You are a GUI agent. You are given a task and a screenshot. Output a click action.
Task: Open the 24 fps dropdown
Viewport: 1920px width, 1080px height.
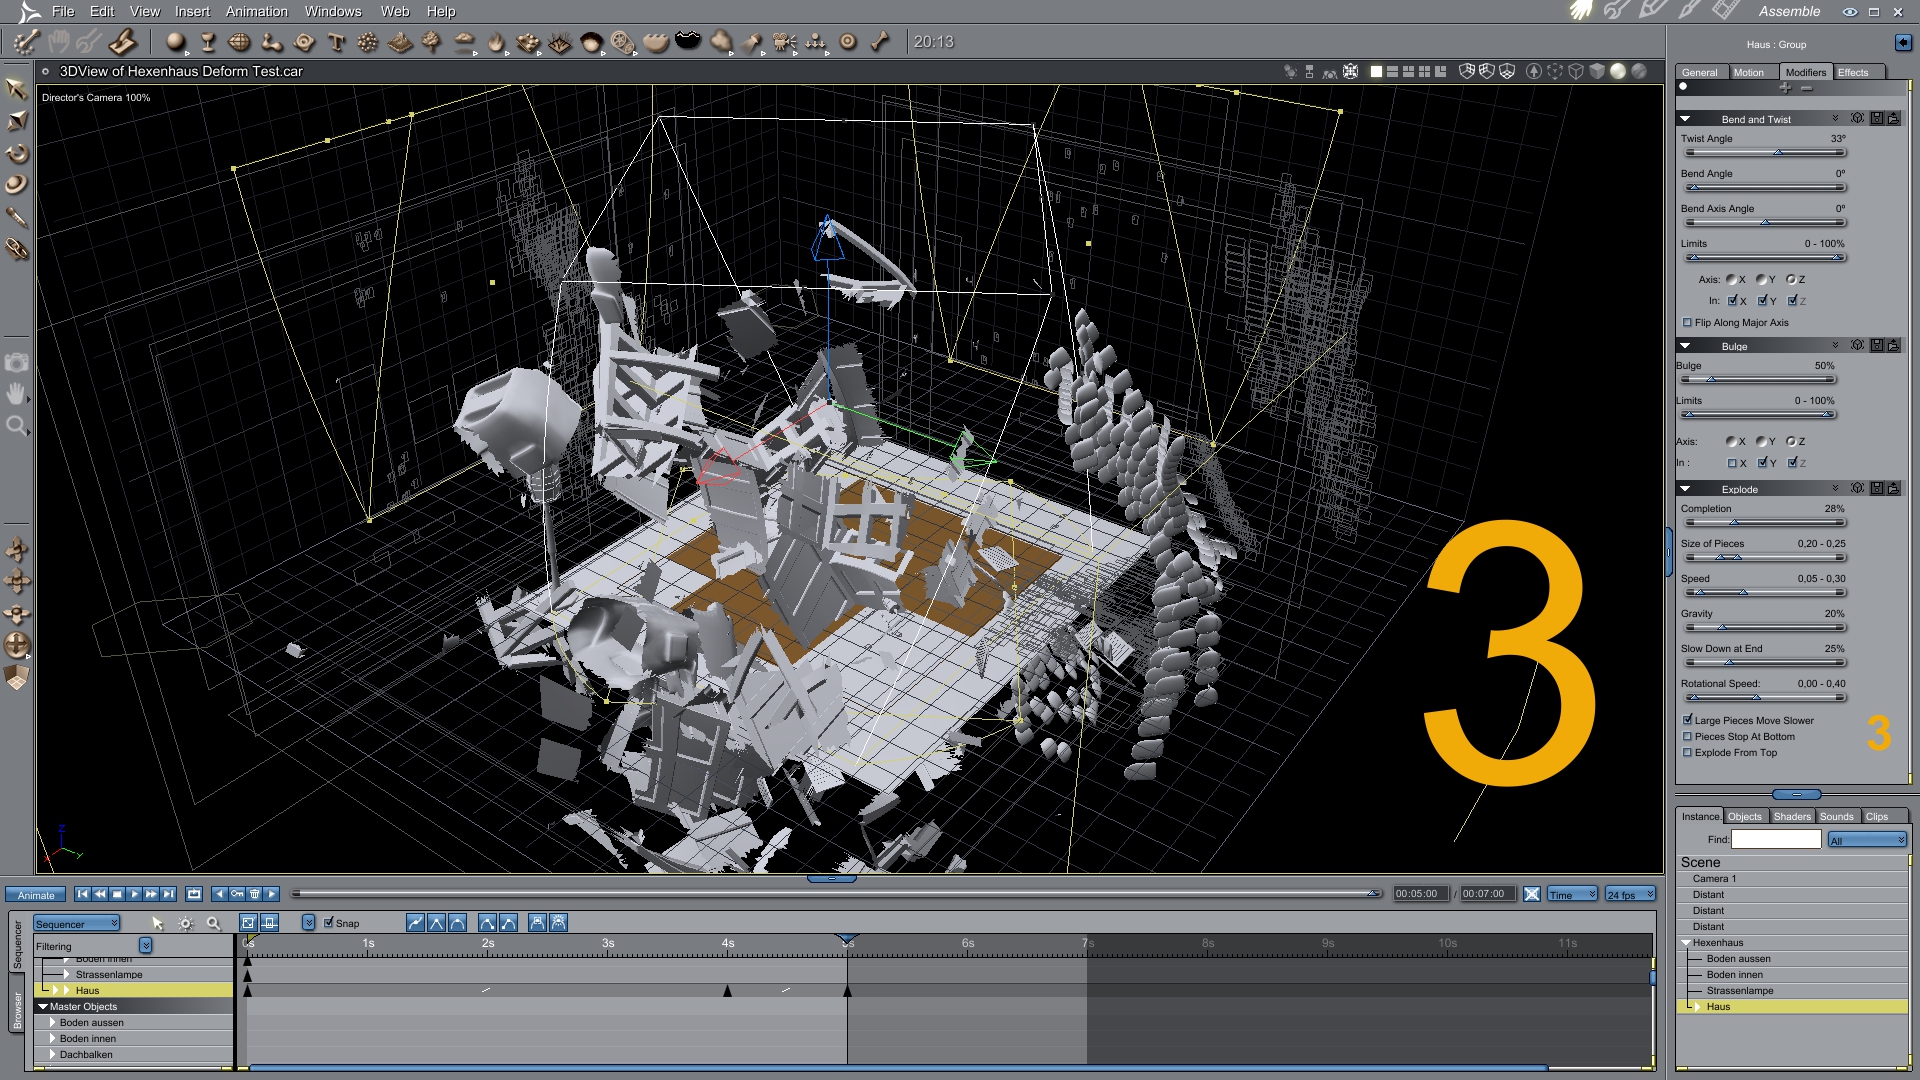[x=1630, y=895]
